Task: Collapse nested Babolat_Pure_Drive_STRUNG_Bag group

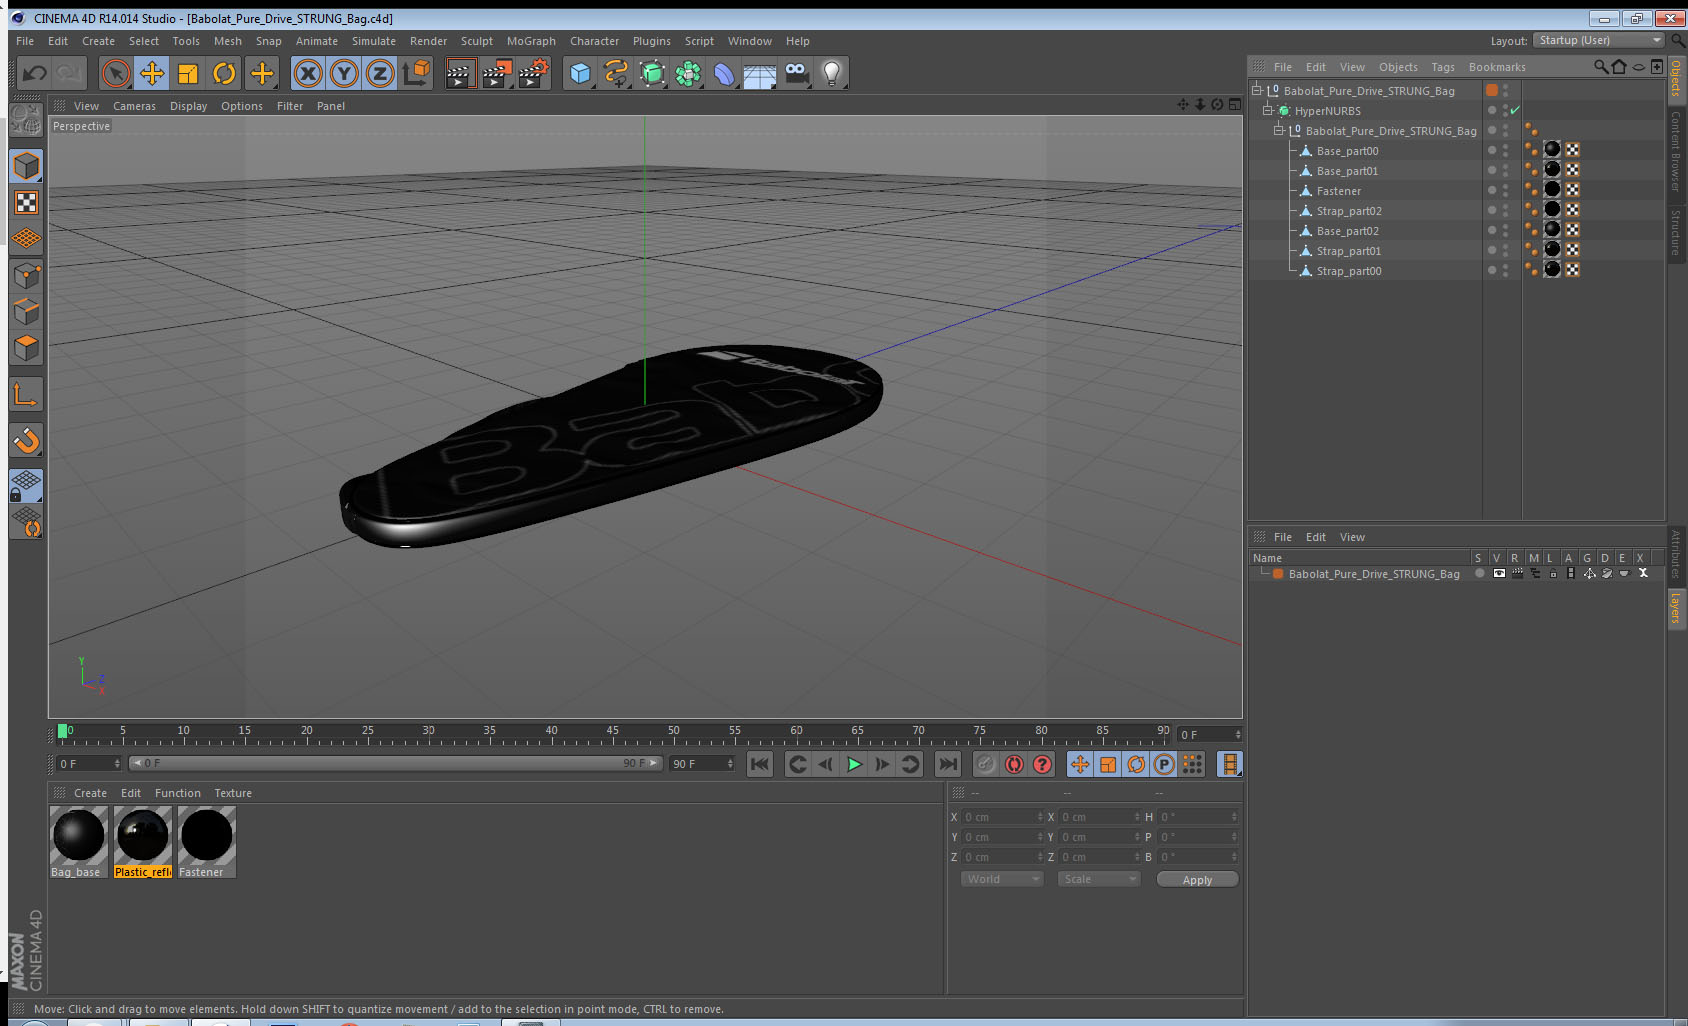Action: coord(1278,130)
